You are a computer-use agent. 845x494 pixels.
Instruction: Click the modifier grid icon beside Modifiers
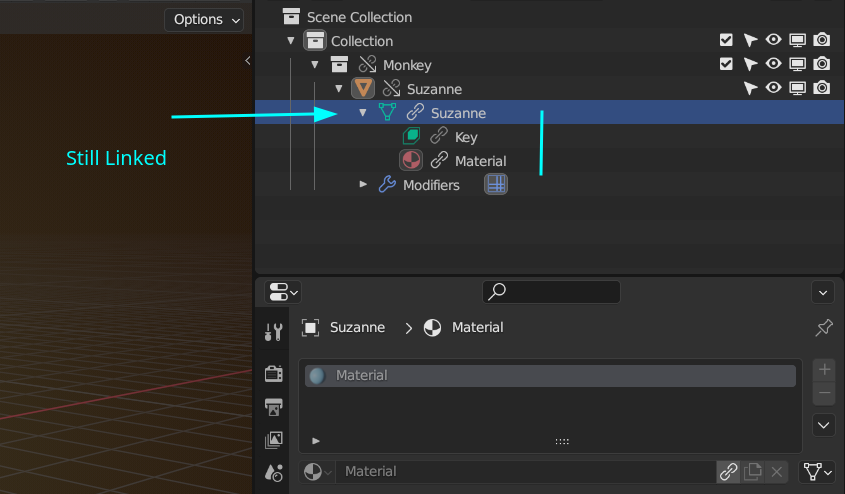click(x=496, y=184)
